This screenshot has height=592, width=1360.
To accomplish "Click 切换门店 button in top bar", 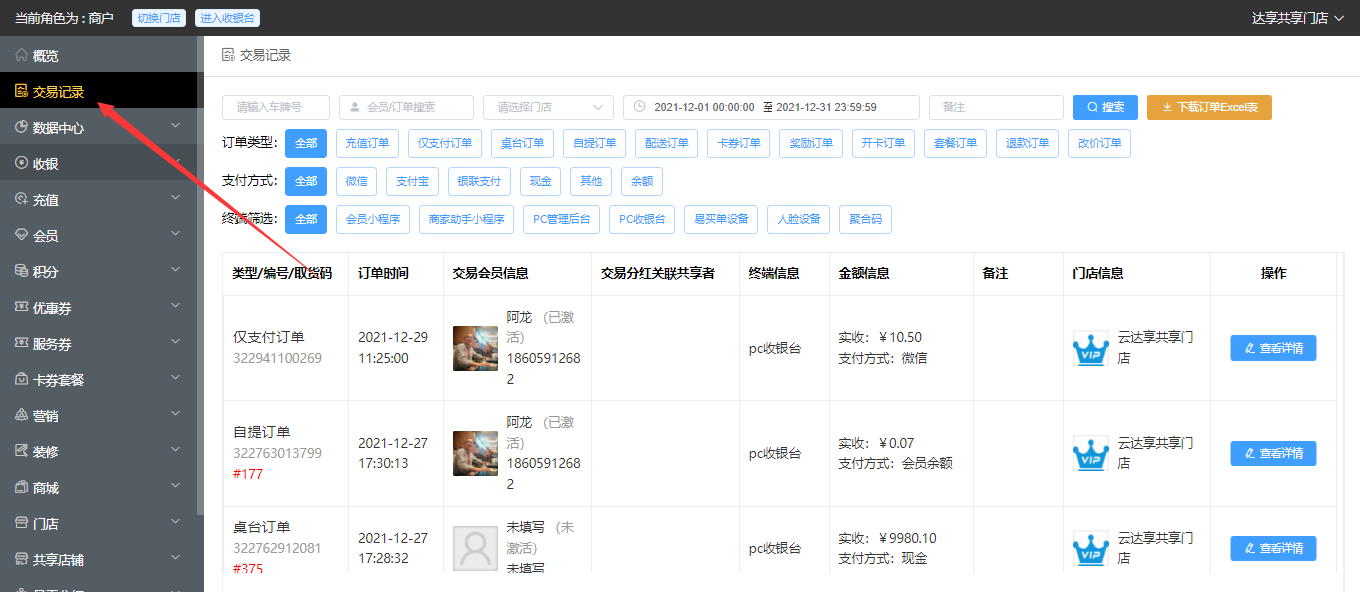I will pyautogui.click(x=159, y=18).
